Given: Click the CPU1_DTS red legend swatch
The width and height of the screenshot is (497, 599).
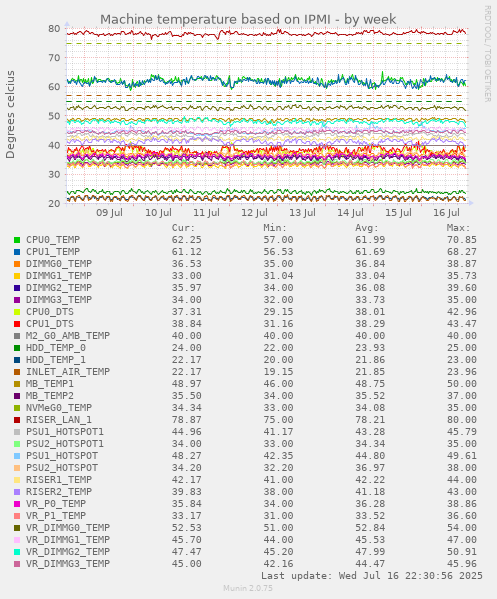Looking at the screenshot, I should click(x=17, y=324).
